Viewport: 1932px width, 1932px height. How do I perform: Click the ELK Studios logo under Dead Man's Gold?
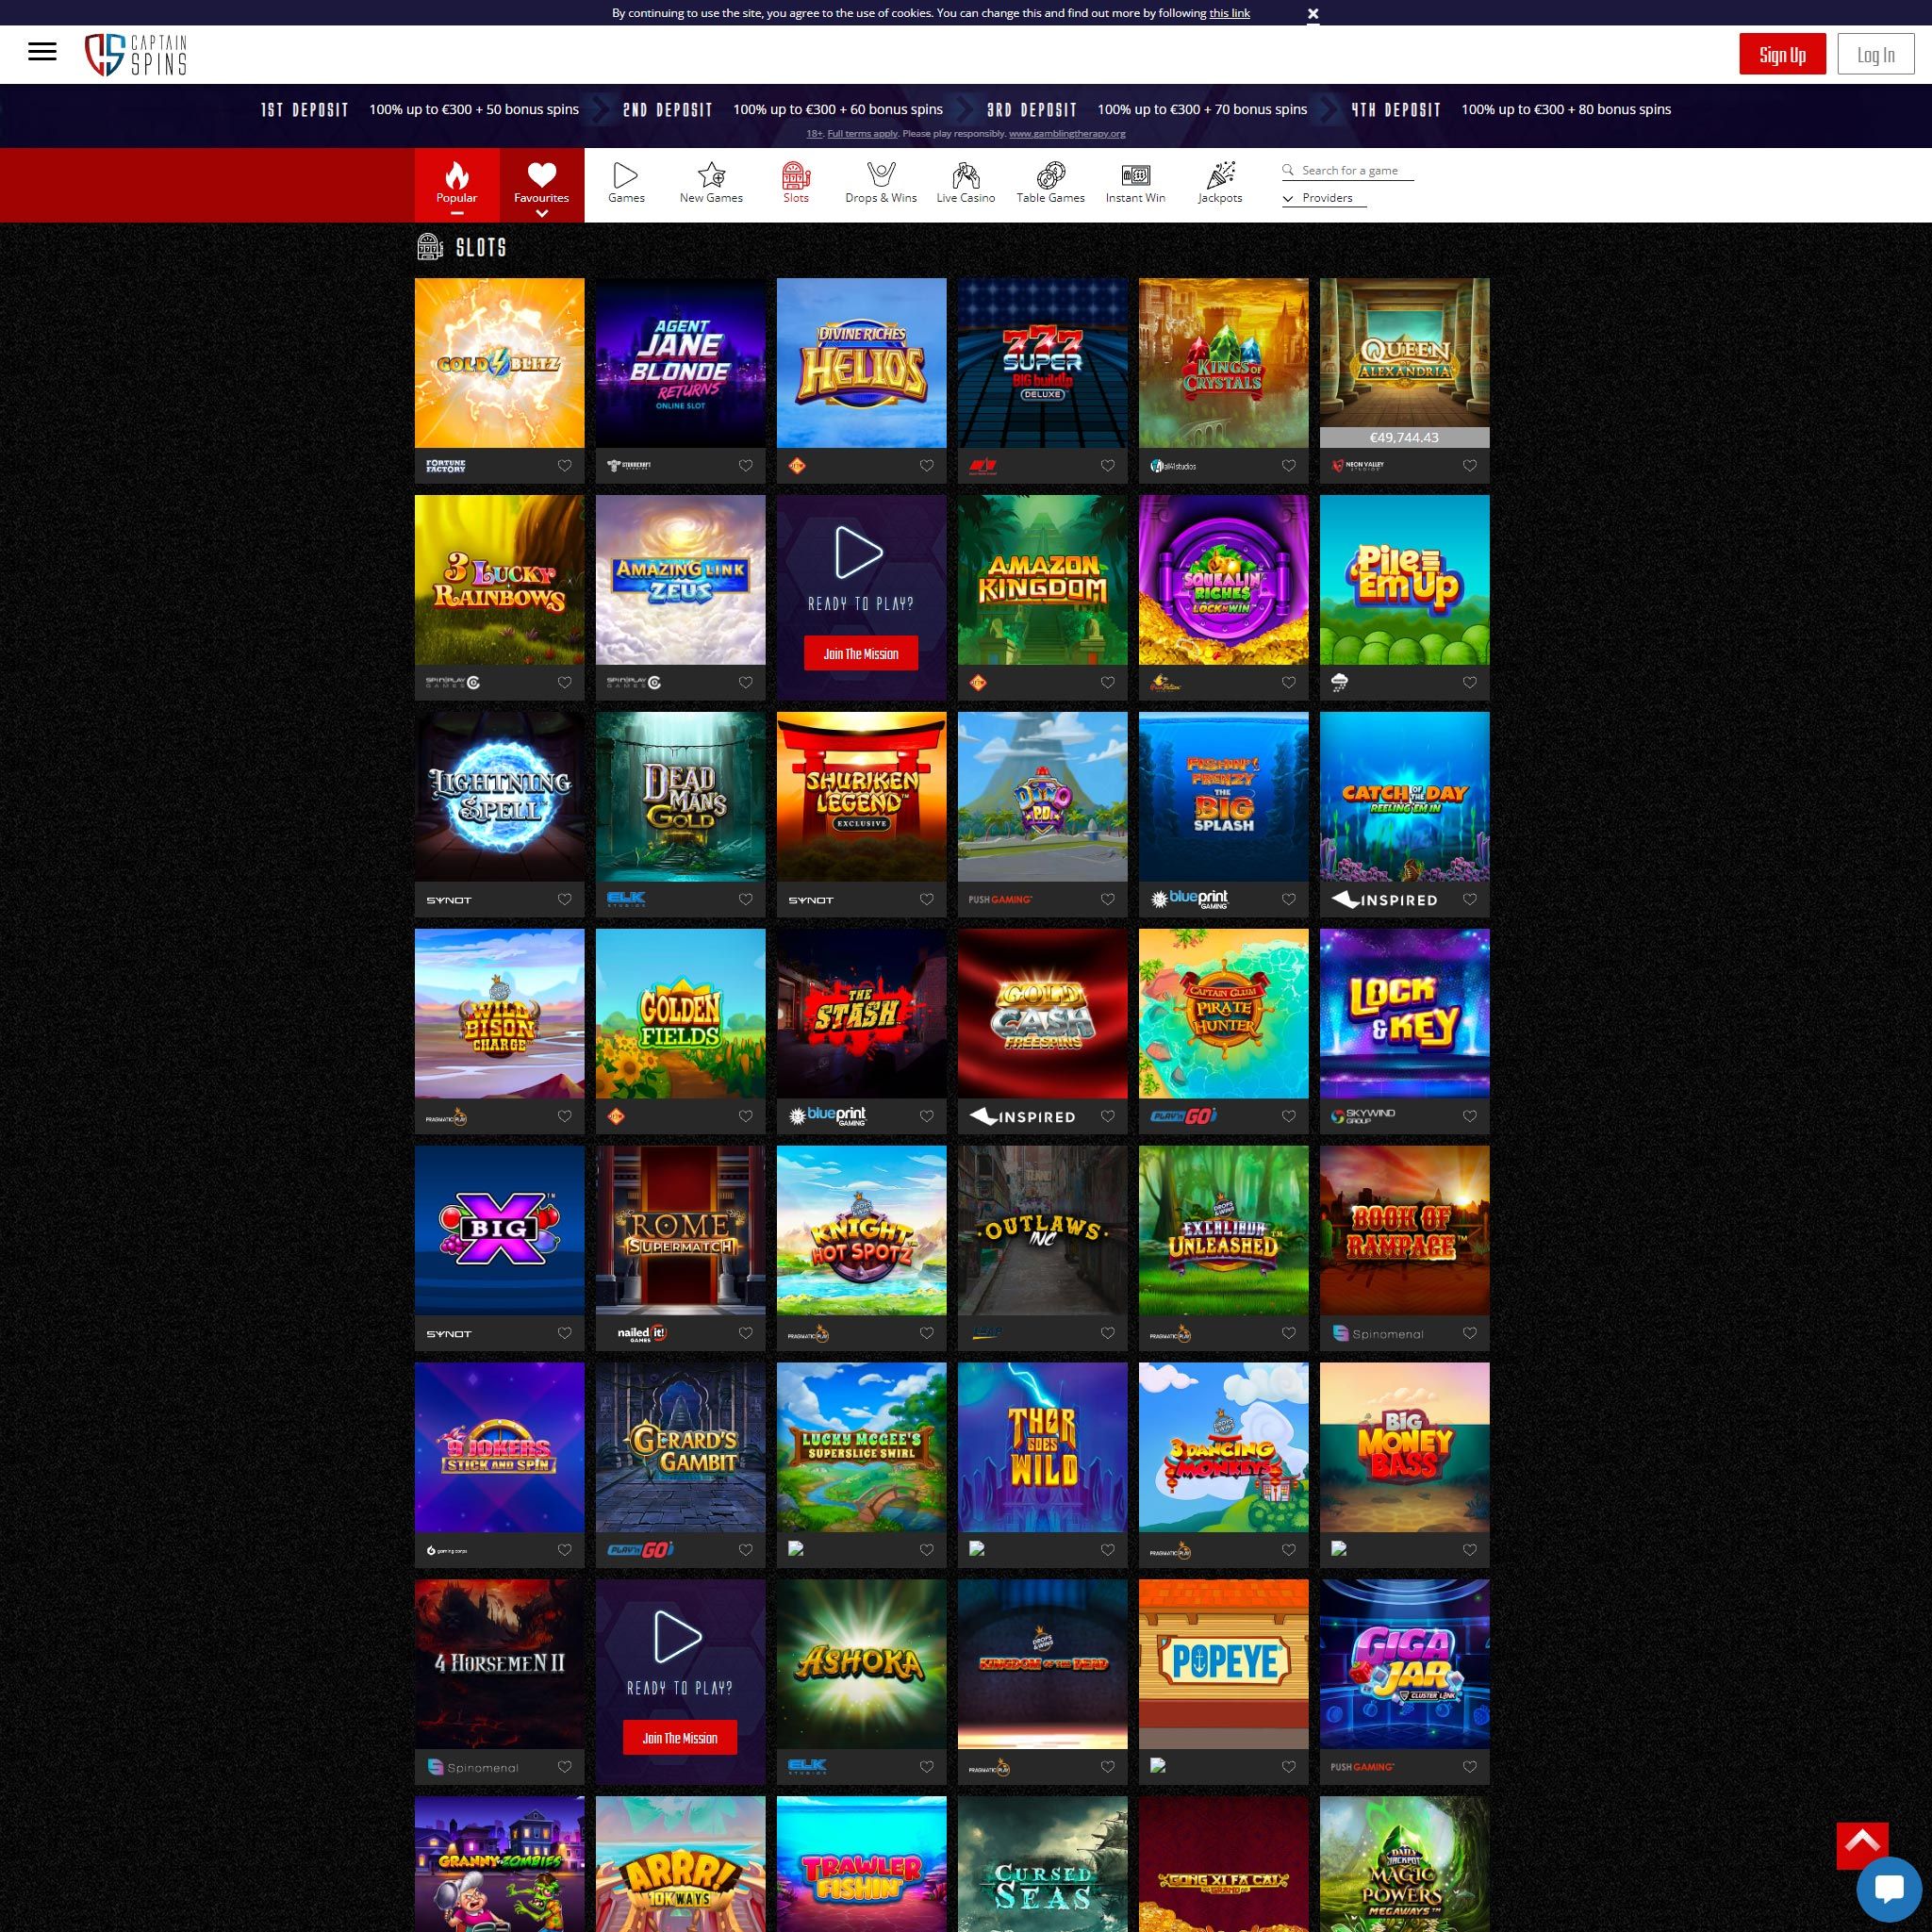pos(626,900)
